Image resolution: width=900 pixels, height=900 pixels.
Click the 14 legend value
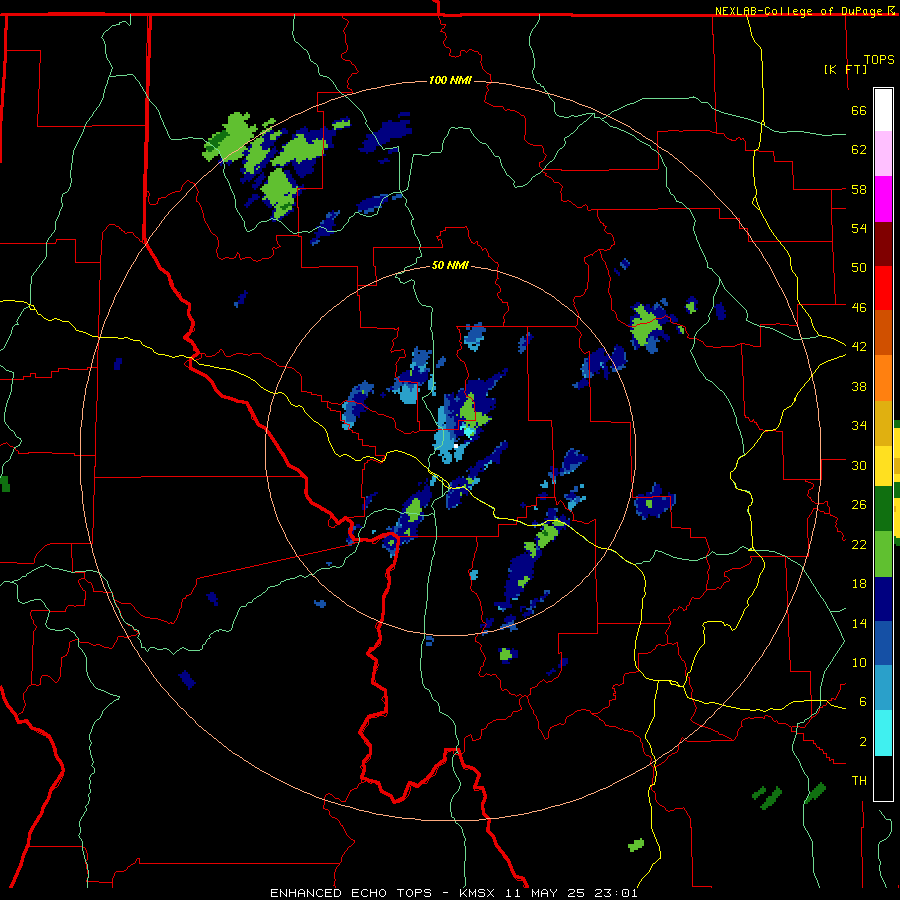coord(859,623)
